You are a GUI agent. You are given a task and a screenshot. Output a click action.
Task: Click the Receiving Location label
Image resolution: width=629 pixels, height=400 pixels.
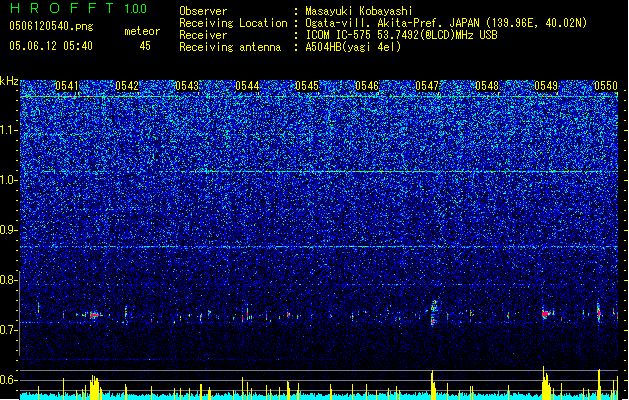click(x=233, y=23)
